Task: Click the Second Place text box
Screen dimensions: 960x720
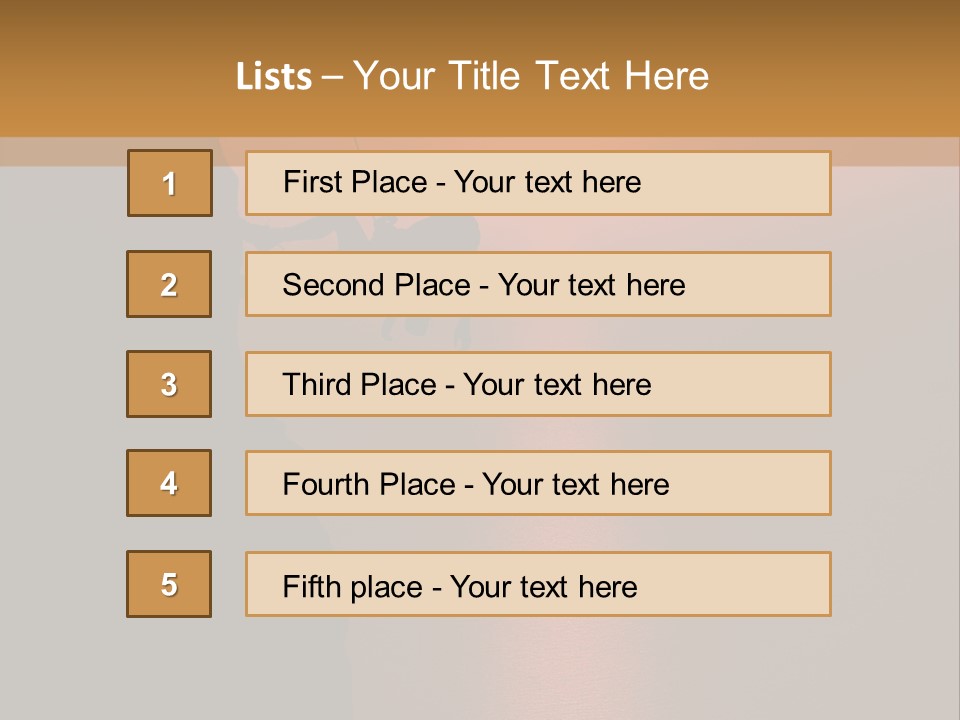Action: pos(538,284)
